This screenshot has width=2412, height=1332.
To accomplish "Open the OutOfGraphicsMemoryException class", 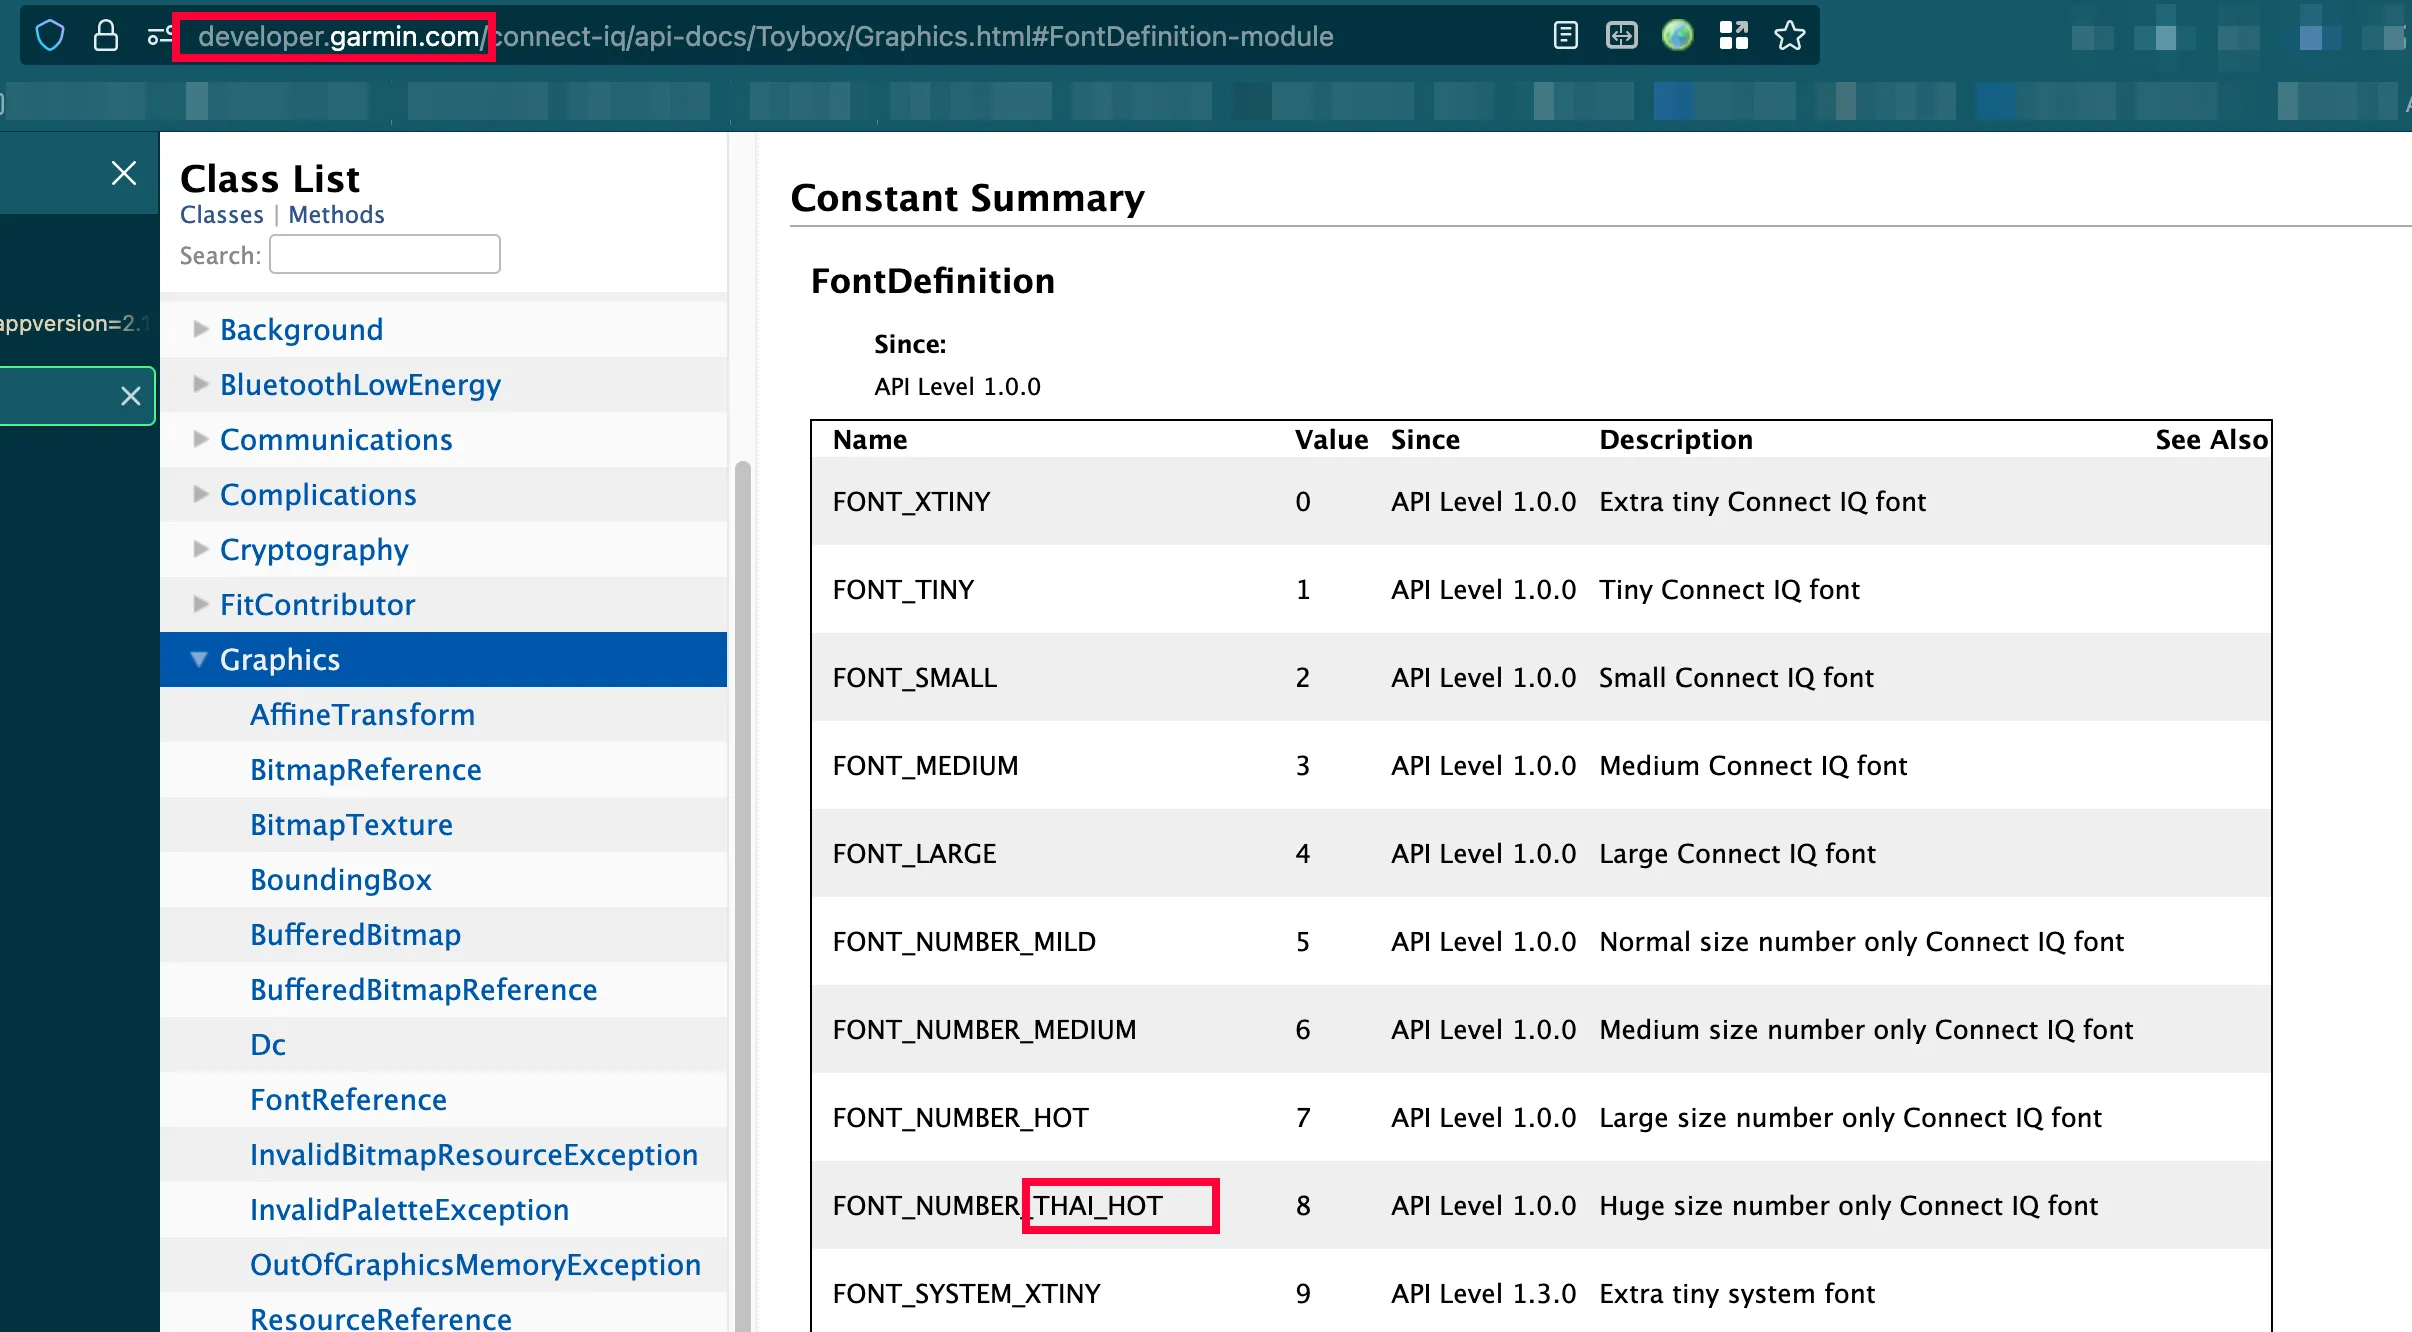I will pyautogui.click(x=475, y=1265).
